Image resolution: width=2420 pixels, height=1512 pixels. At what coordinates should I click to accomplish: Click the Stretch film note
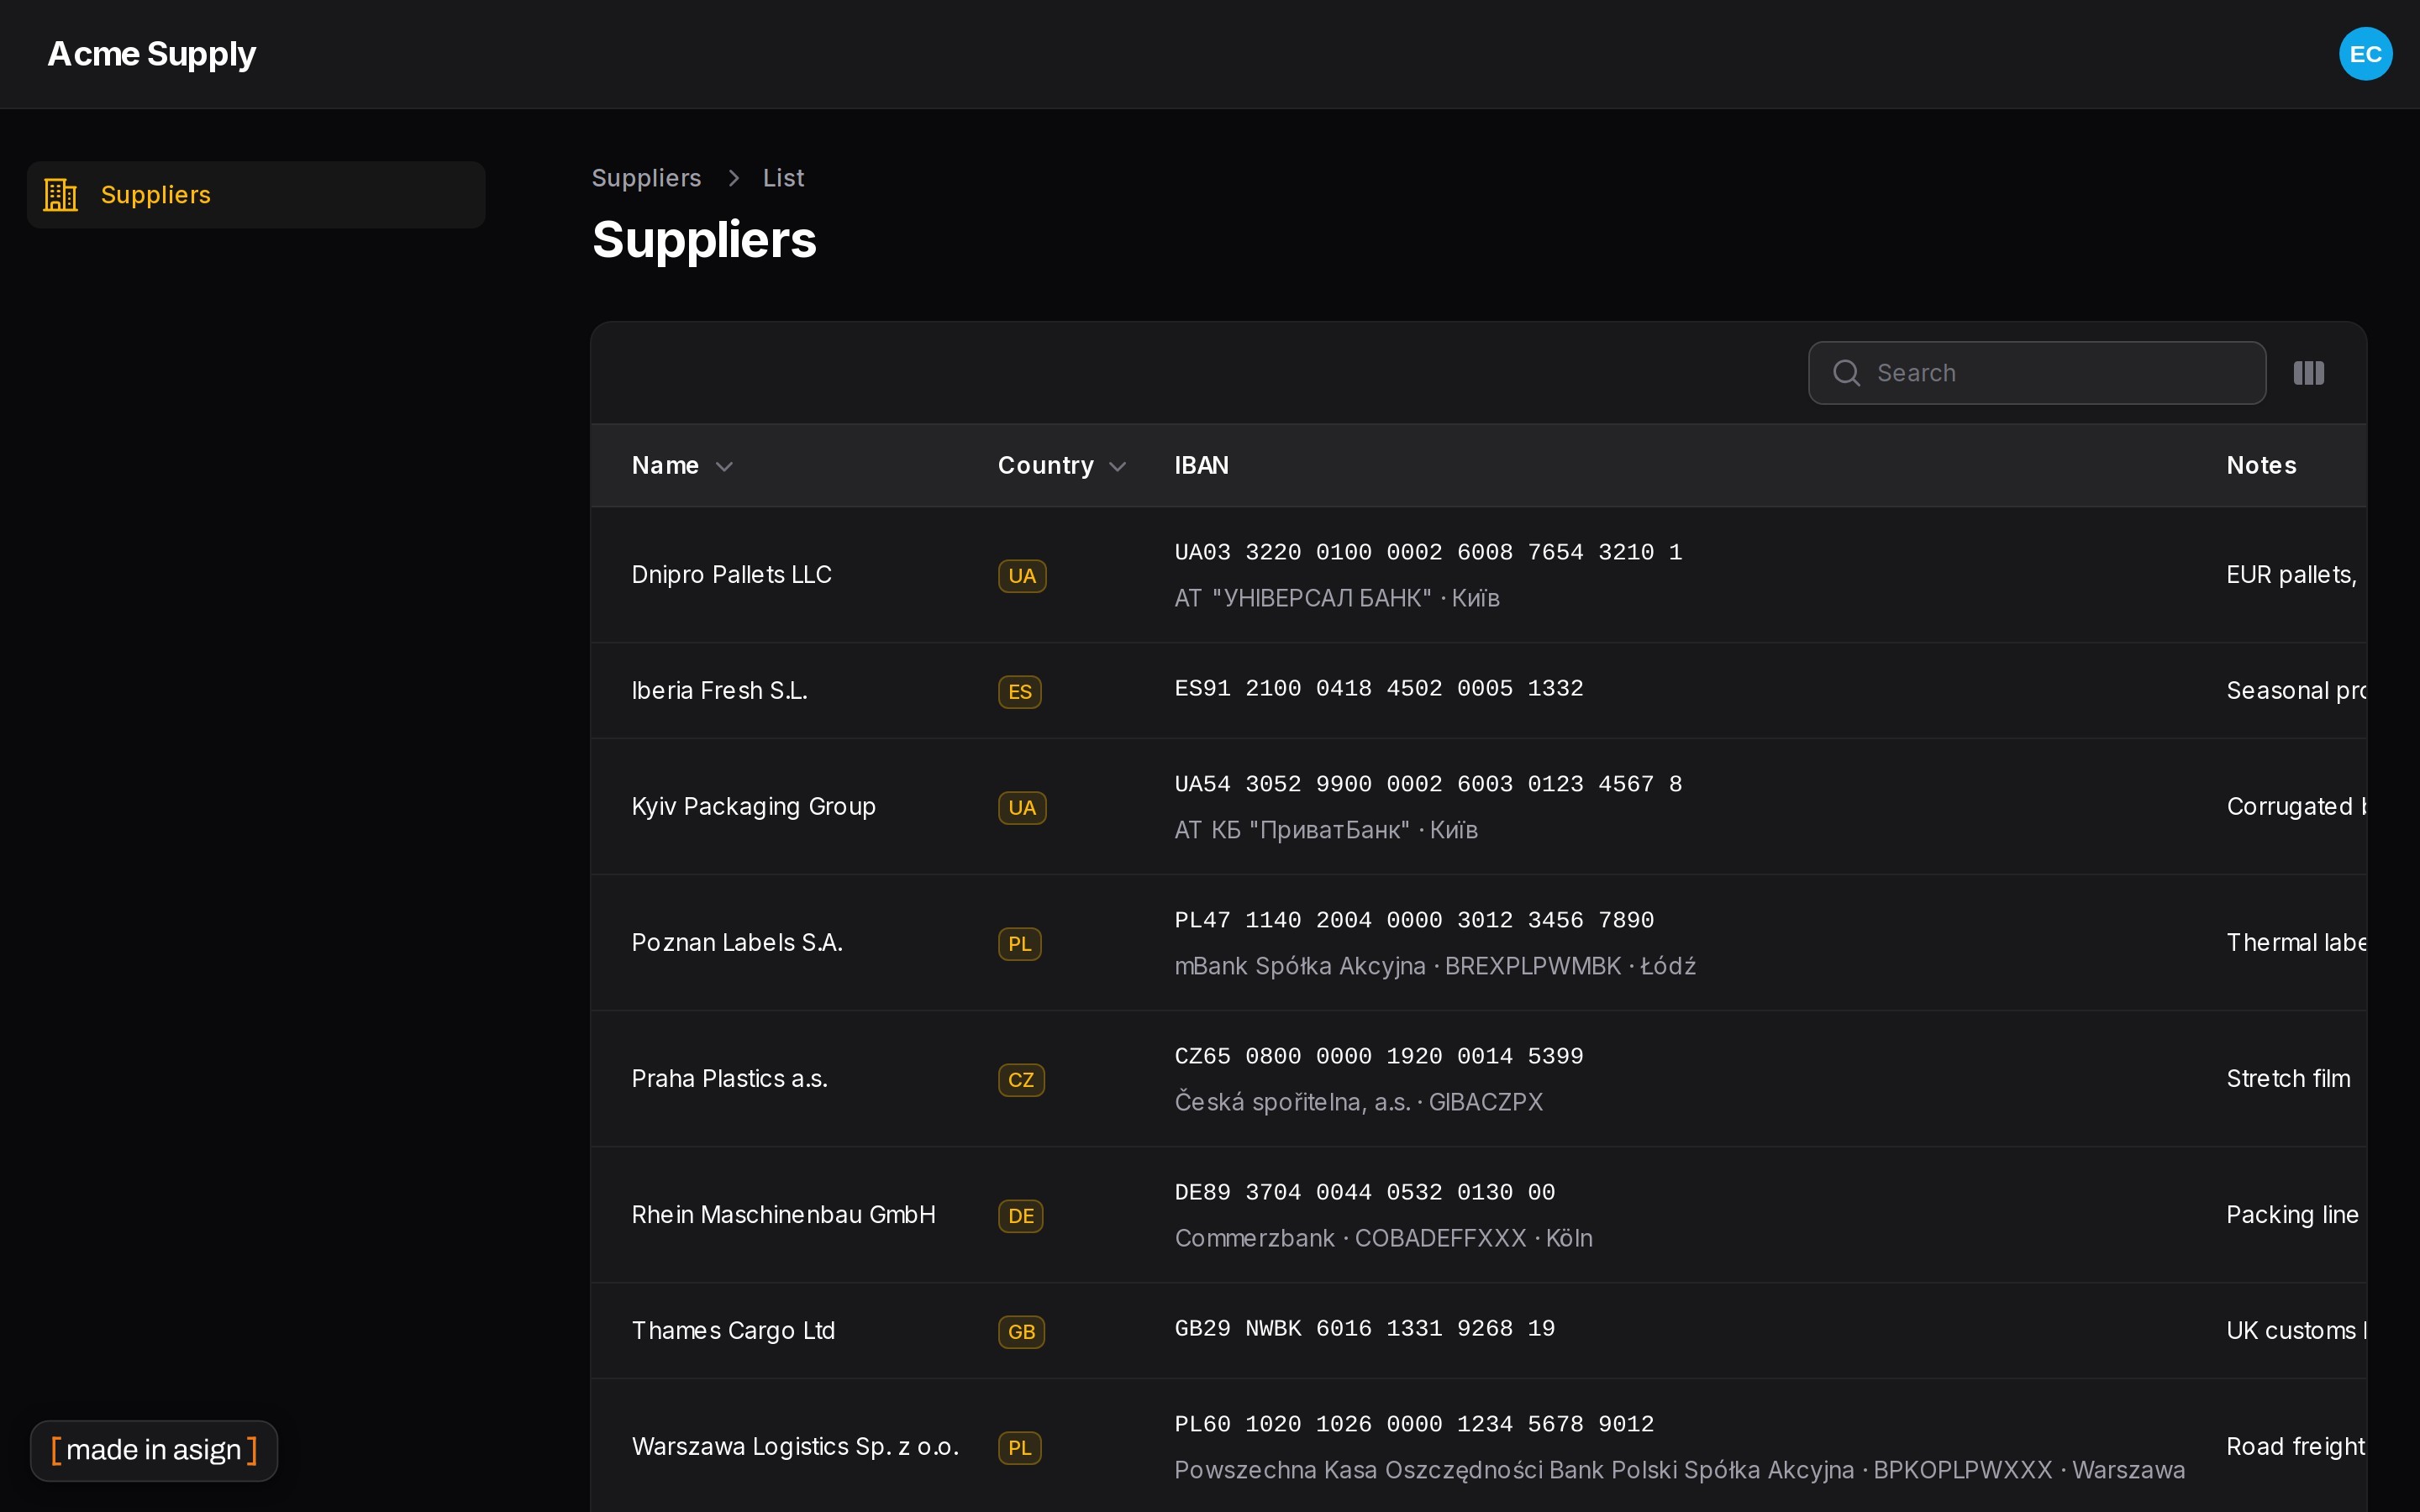click(x=2288, y=1079)
